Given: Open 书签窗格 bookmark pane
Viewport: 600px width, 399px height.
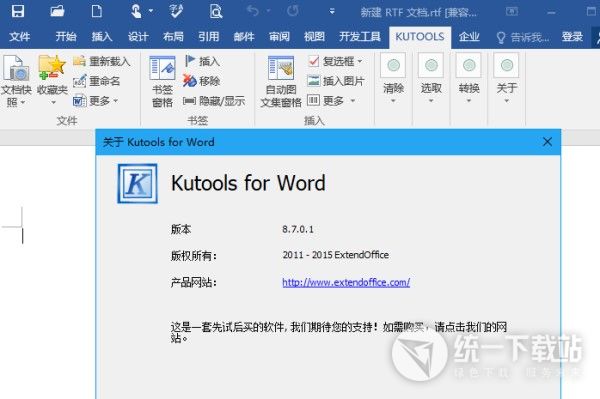Looking at the screenshot, I should click(162, 82).
